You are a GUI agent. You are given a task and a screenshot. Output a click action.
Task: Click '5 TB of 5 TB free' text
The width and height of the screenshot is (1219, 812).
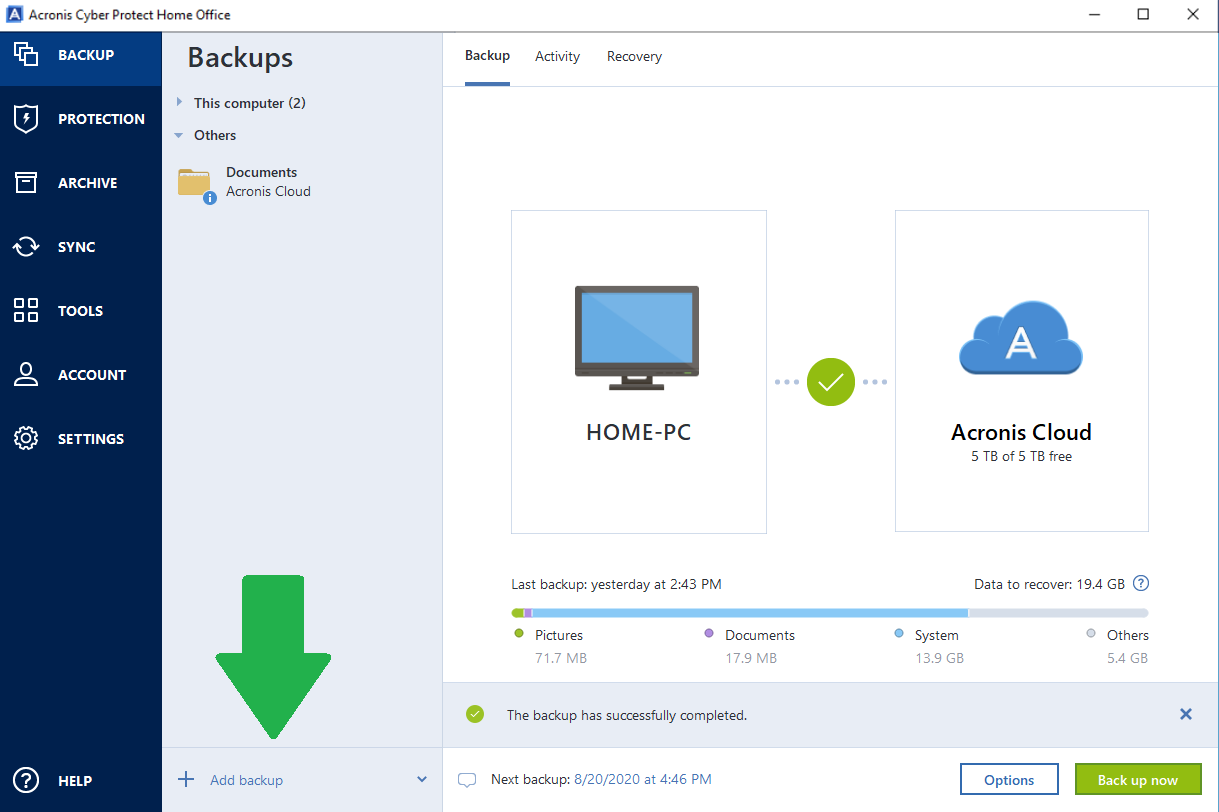[x=1021, y=456]
